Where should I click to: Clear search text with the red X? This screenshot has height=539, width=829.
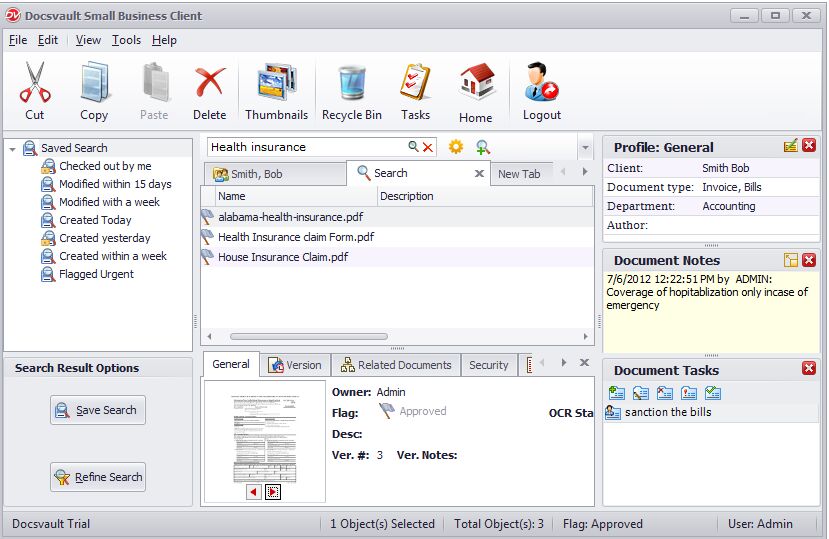pyautogui.click(x=428, y=147)
